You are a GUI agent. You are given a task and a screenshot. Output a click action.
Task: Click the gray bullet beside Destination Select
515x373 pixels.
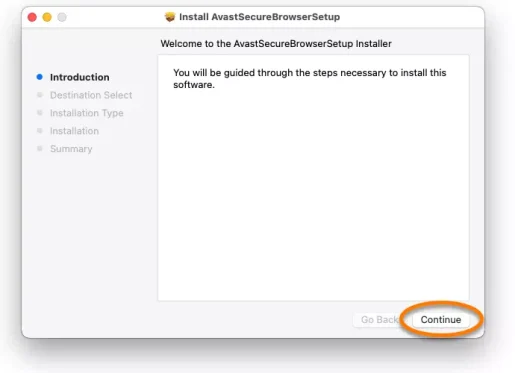pyautogui.click(x=40, y=95)
